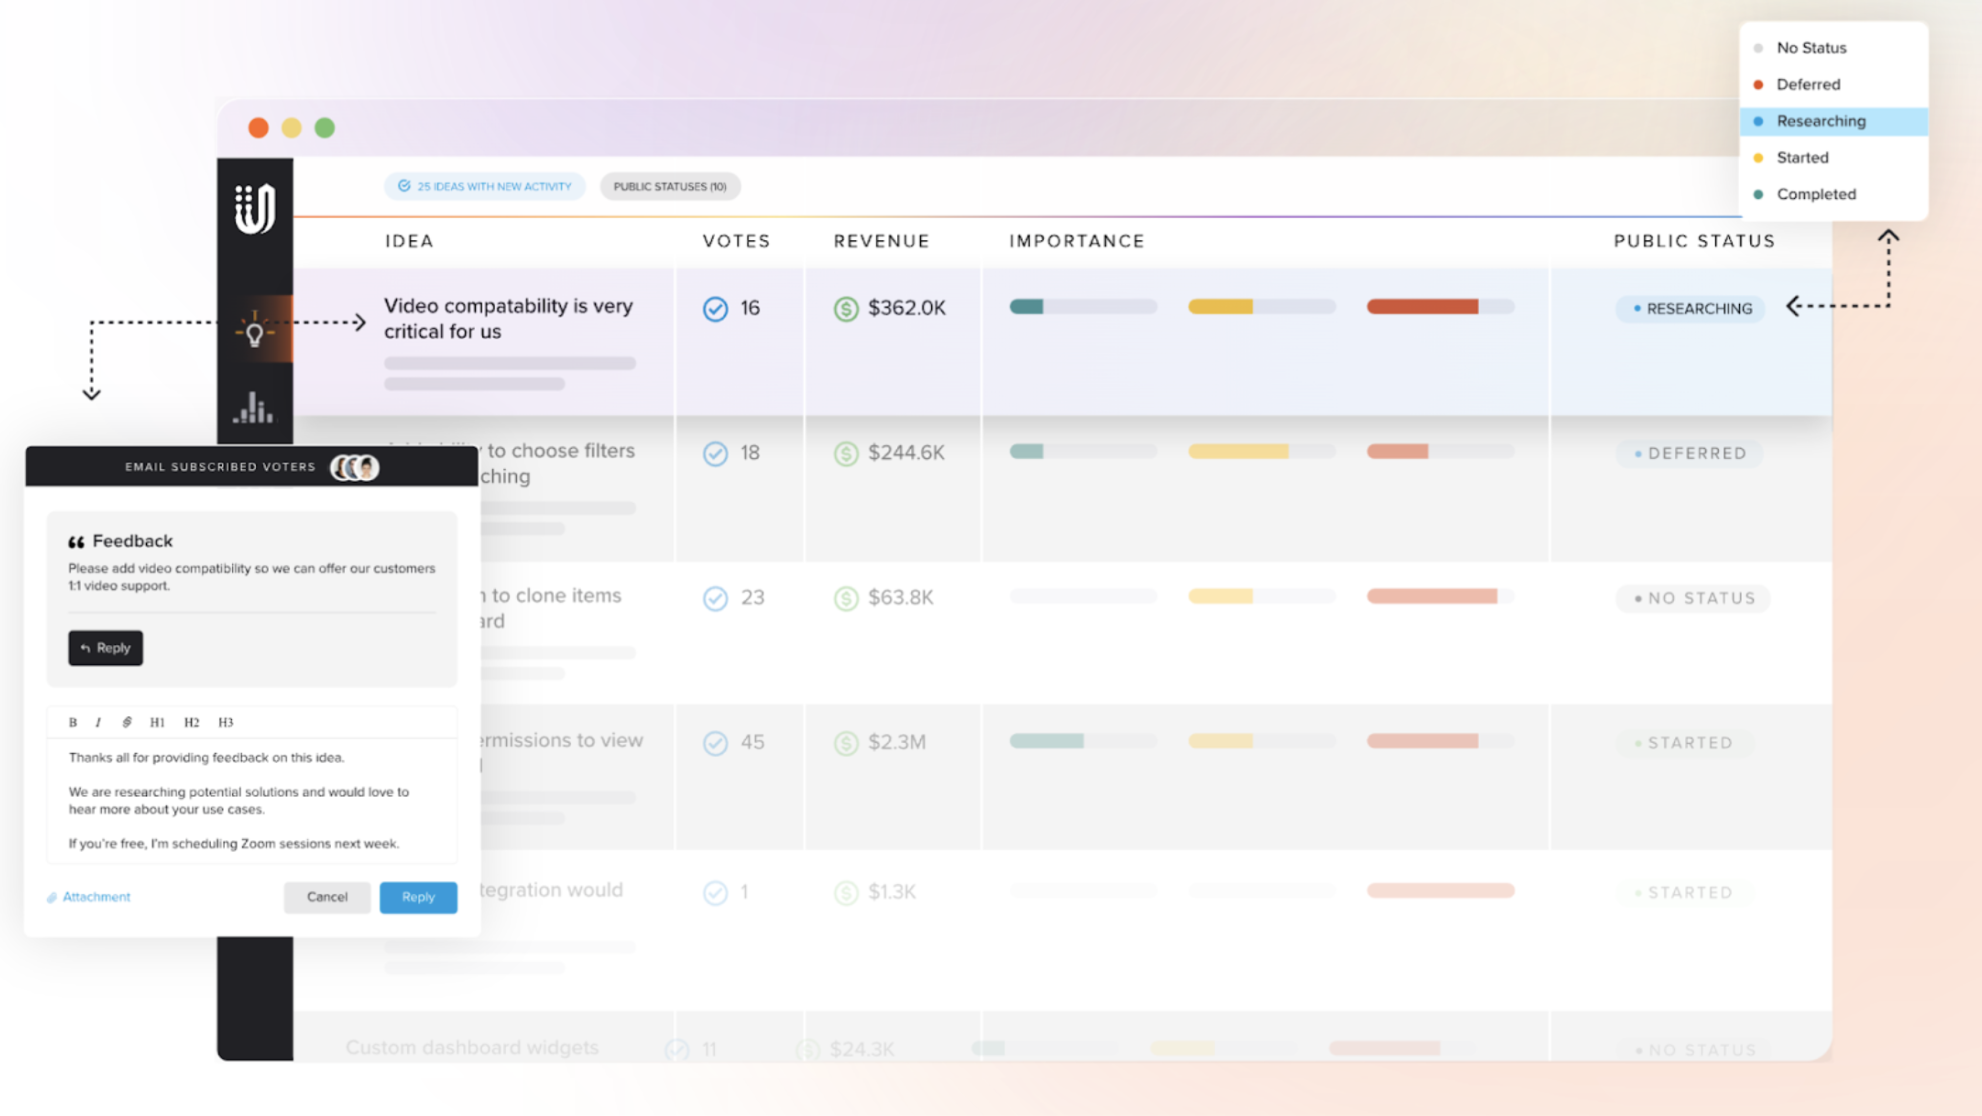Screen dimensions: 1982x1116
Task: Click the IDEA column header
Action: pyautogui.click(x=409, y=241)
